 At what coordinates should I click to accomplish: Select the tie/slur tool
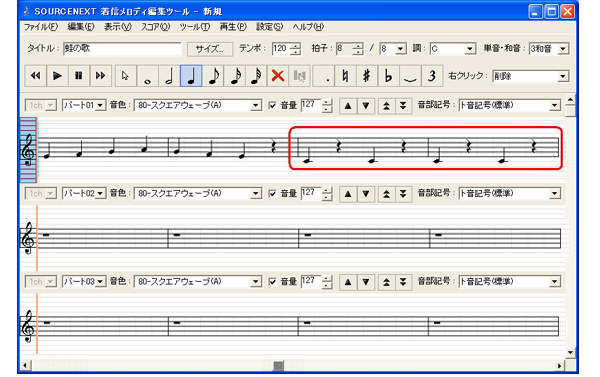point(410,76)
